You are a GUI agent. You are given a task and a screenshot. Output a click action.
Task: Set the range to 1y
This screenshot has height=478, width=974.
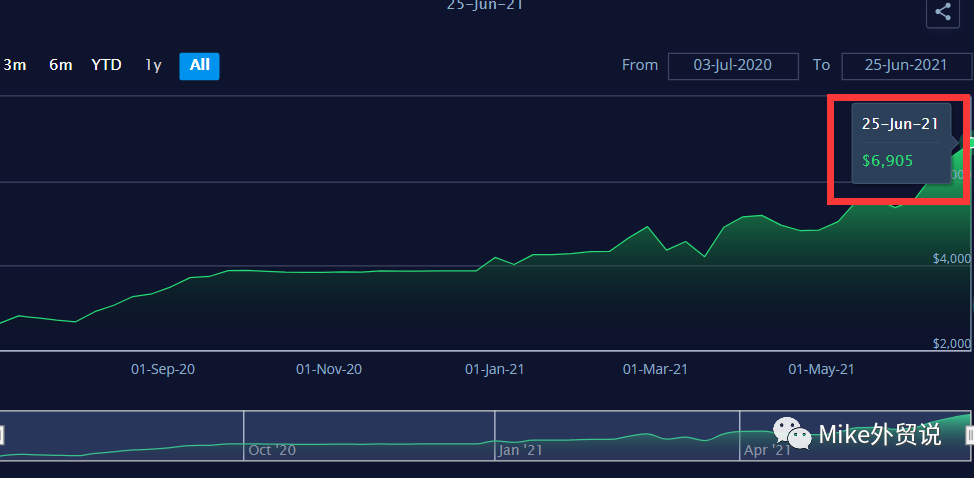(153, 65)
